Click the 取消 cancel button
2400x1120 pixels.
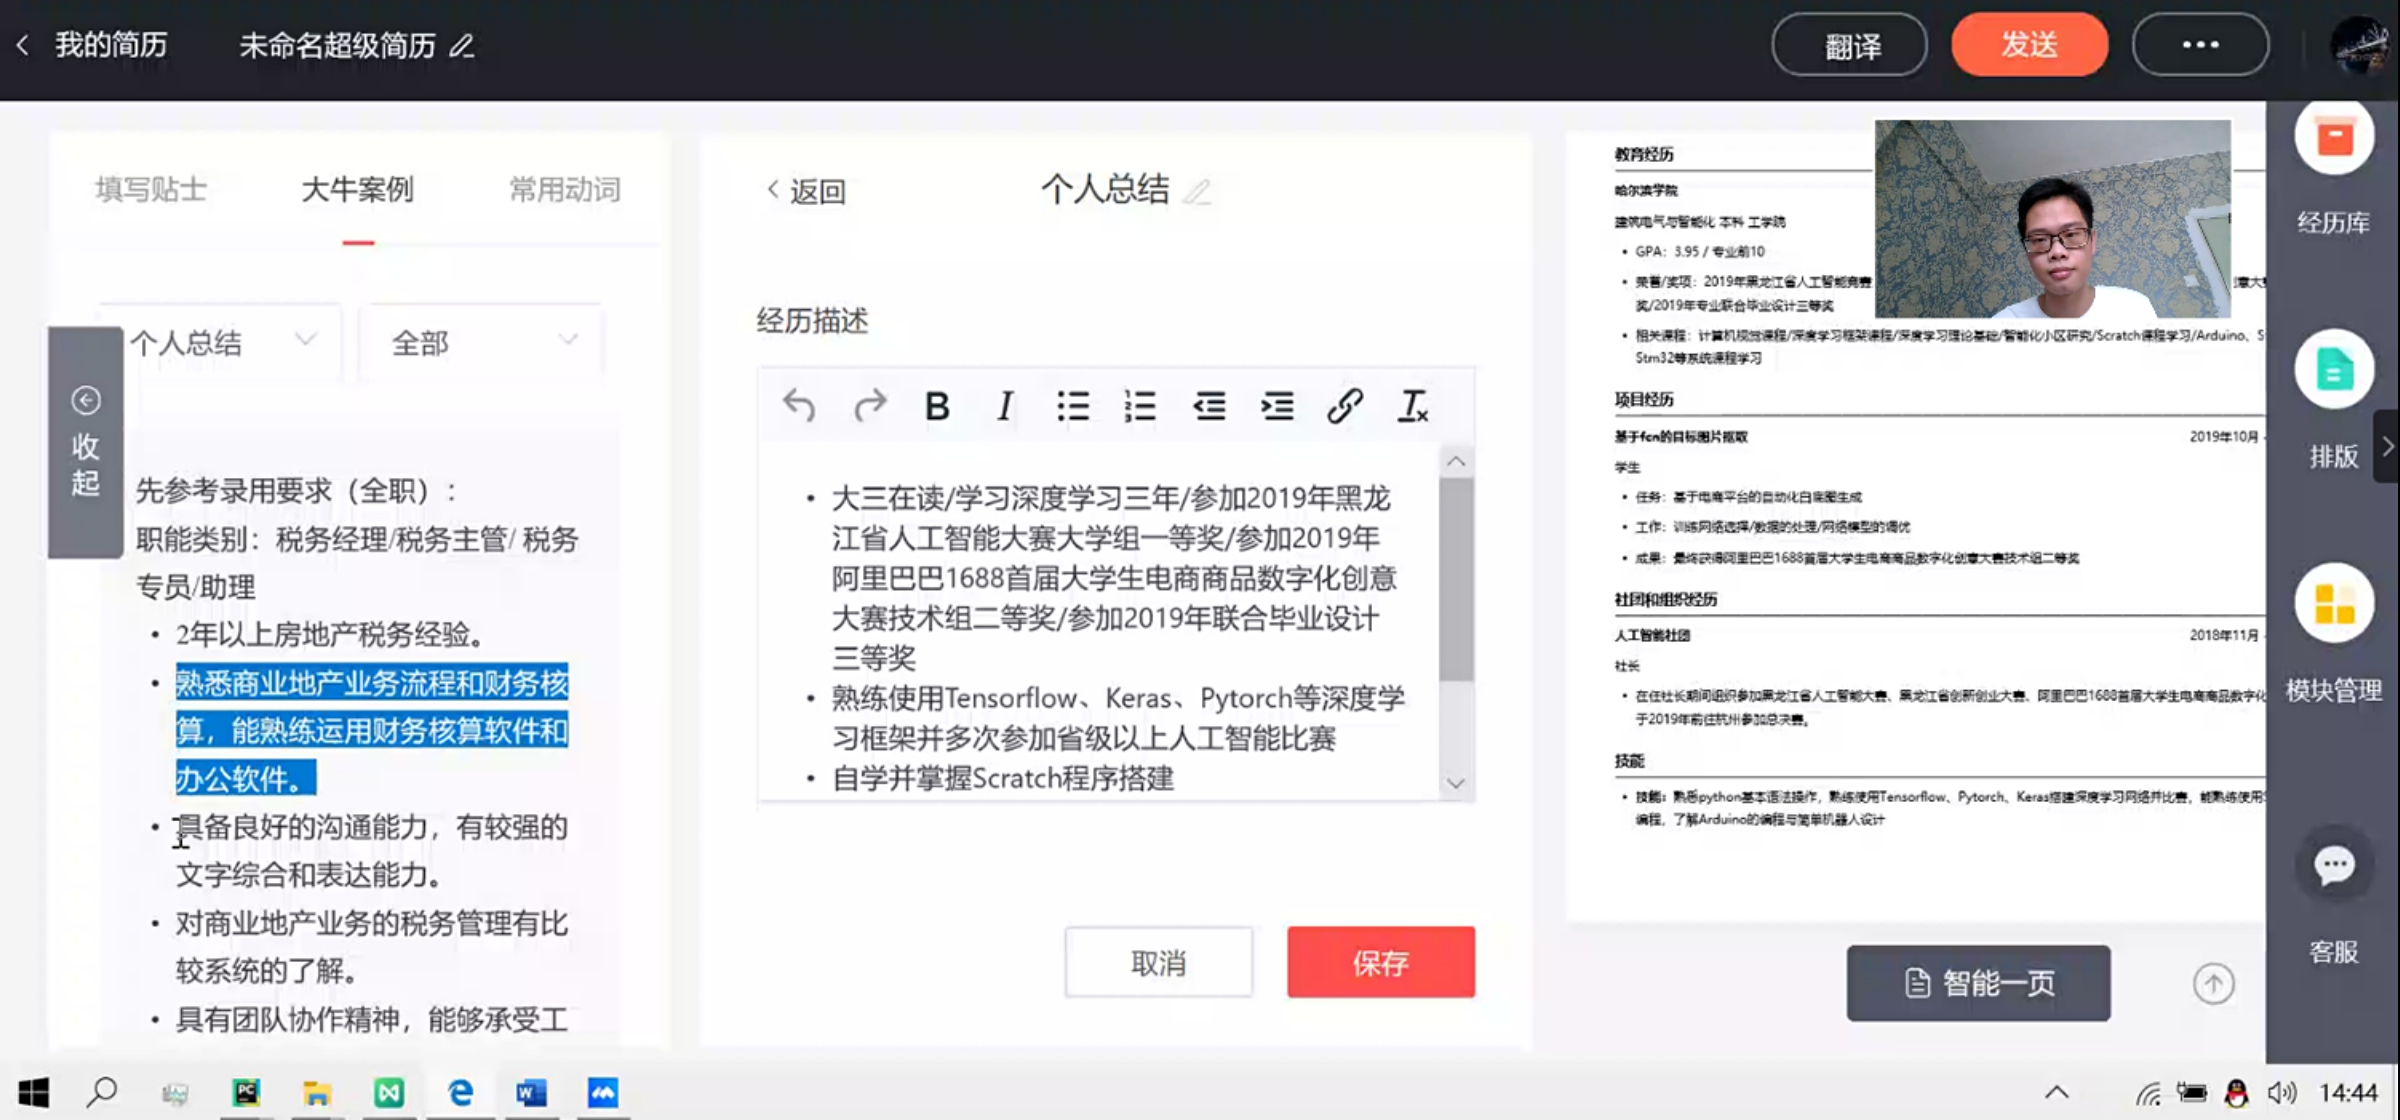(x=1158, y=962)
